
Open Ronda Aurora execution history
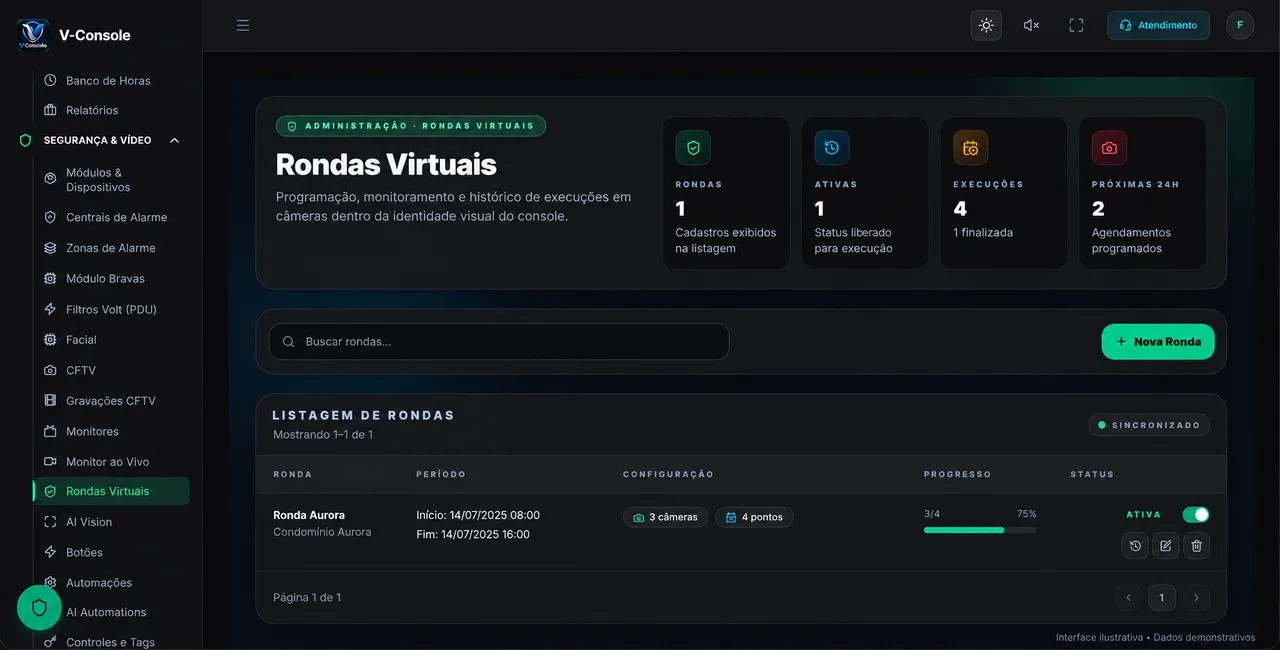tap(1134, 545)
